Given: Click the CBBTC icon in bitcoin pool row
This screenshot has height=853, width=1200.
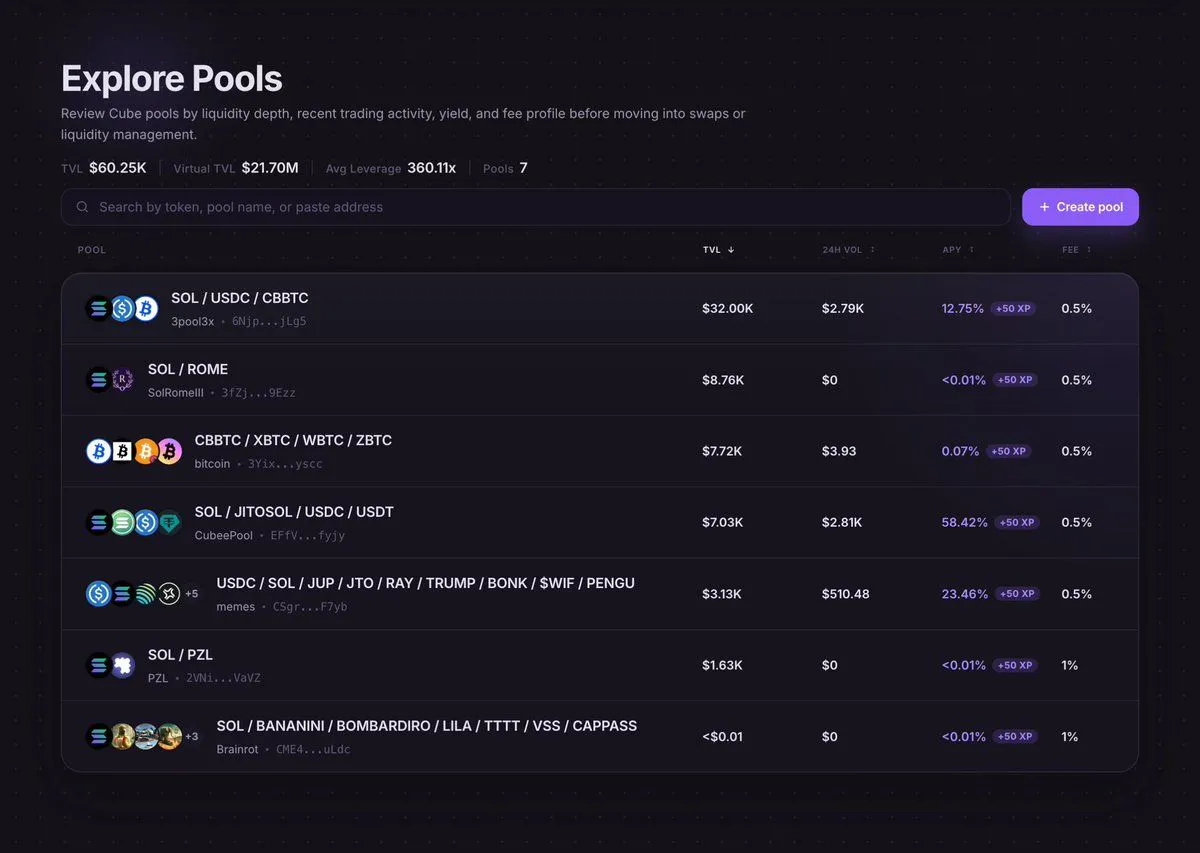Looking at the screenshot, I should click(99, 451).
